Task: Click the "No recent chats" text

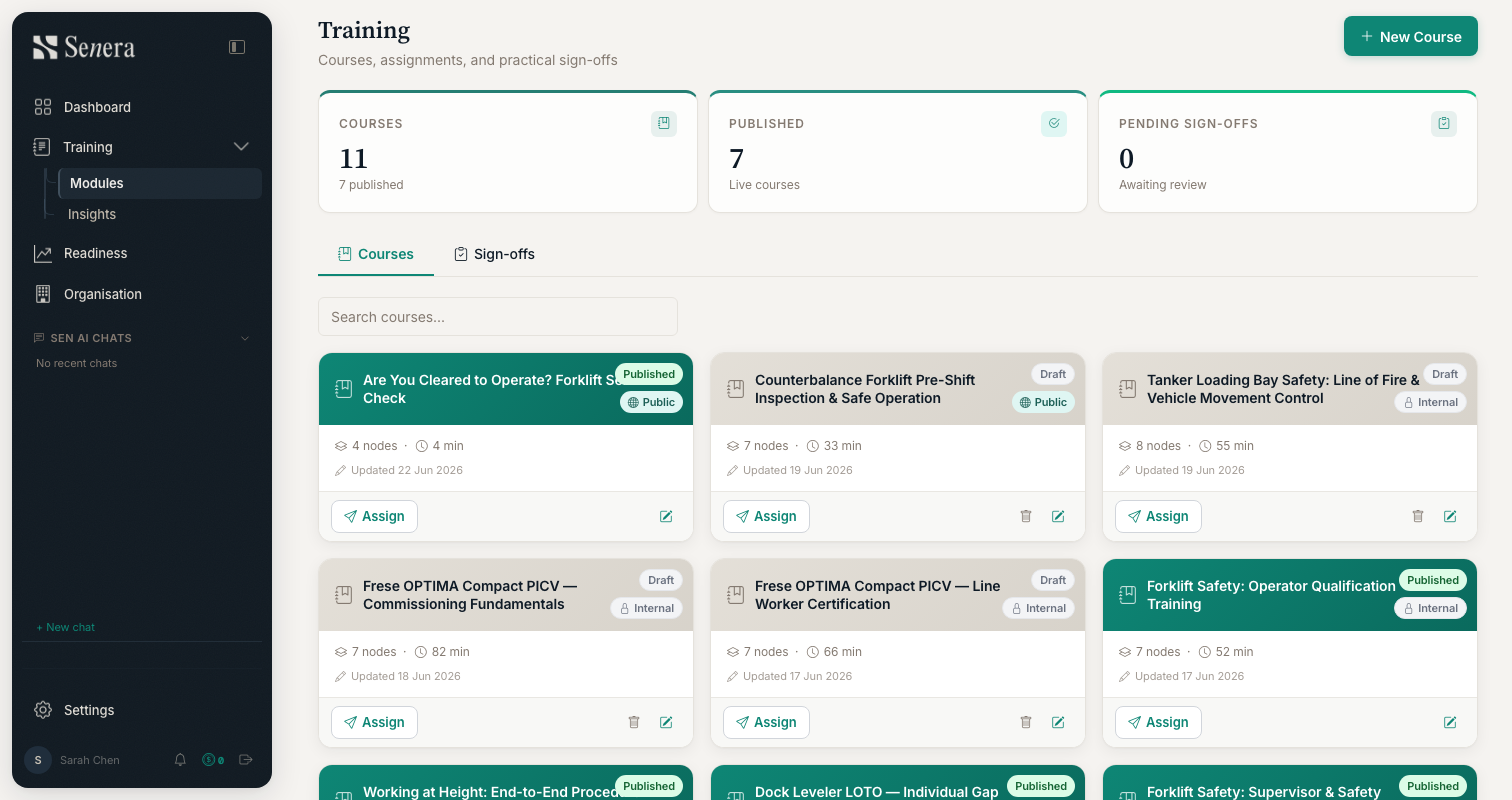Action: [x=77, y=363]
